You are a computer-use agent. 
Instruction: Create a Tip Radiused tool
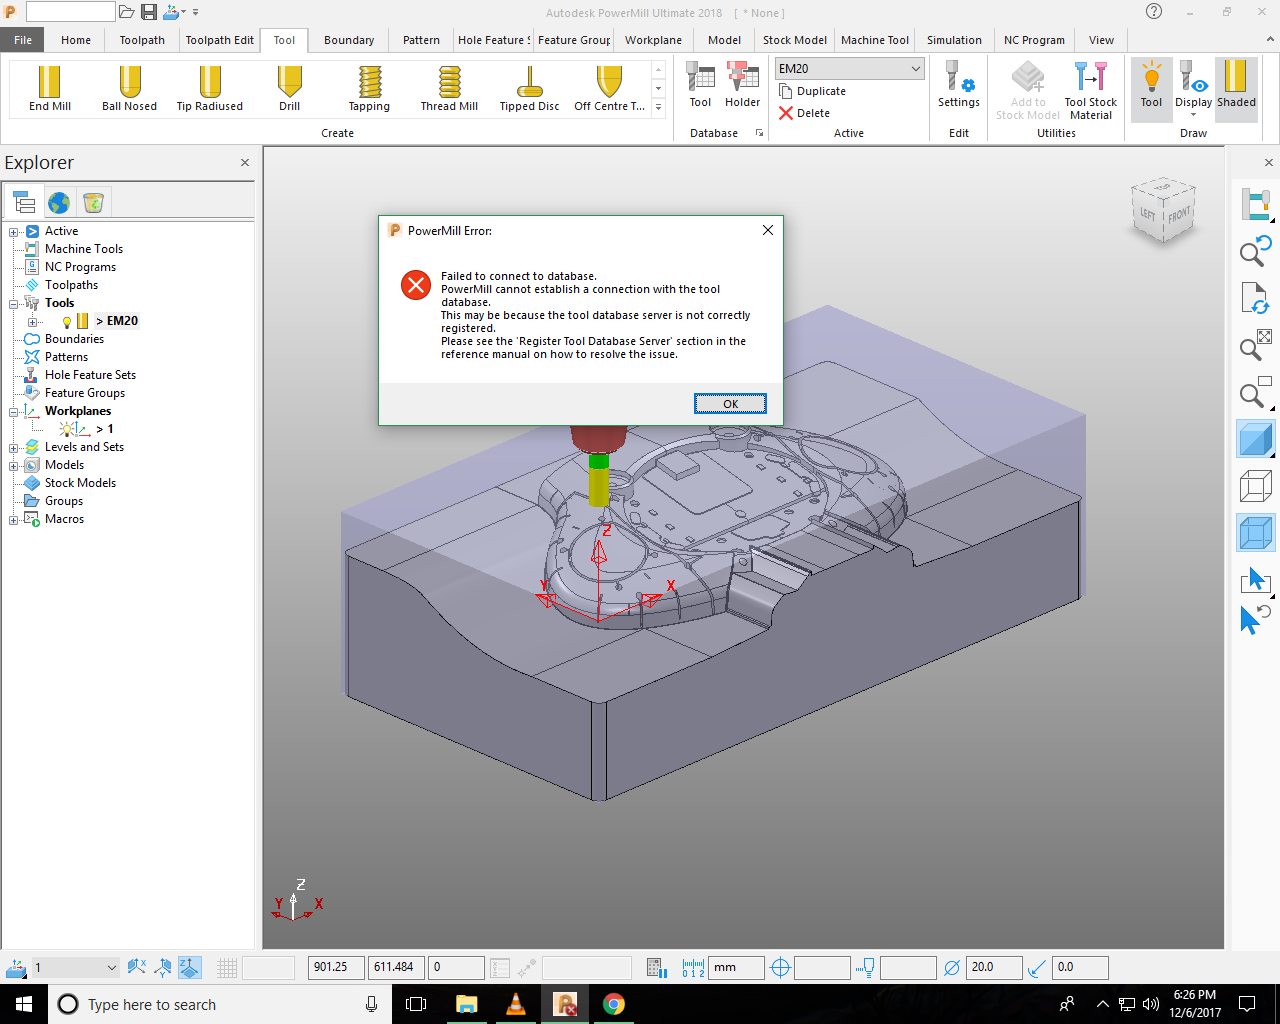tap(210, 88)
